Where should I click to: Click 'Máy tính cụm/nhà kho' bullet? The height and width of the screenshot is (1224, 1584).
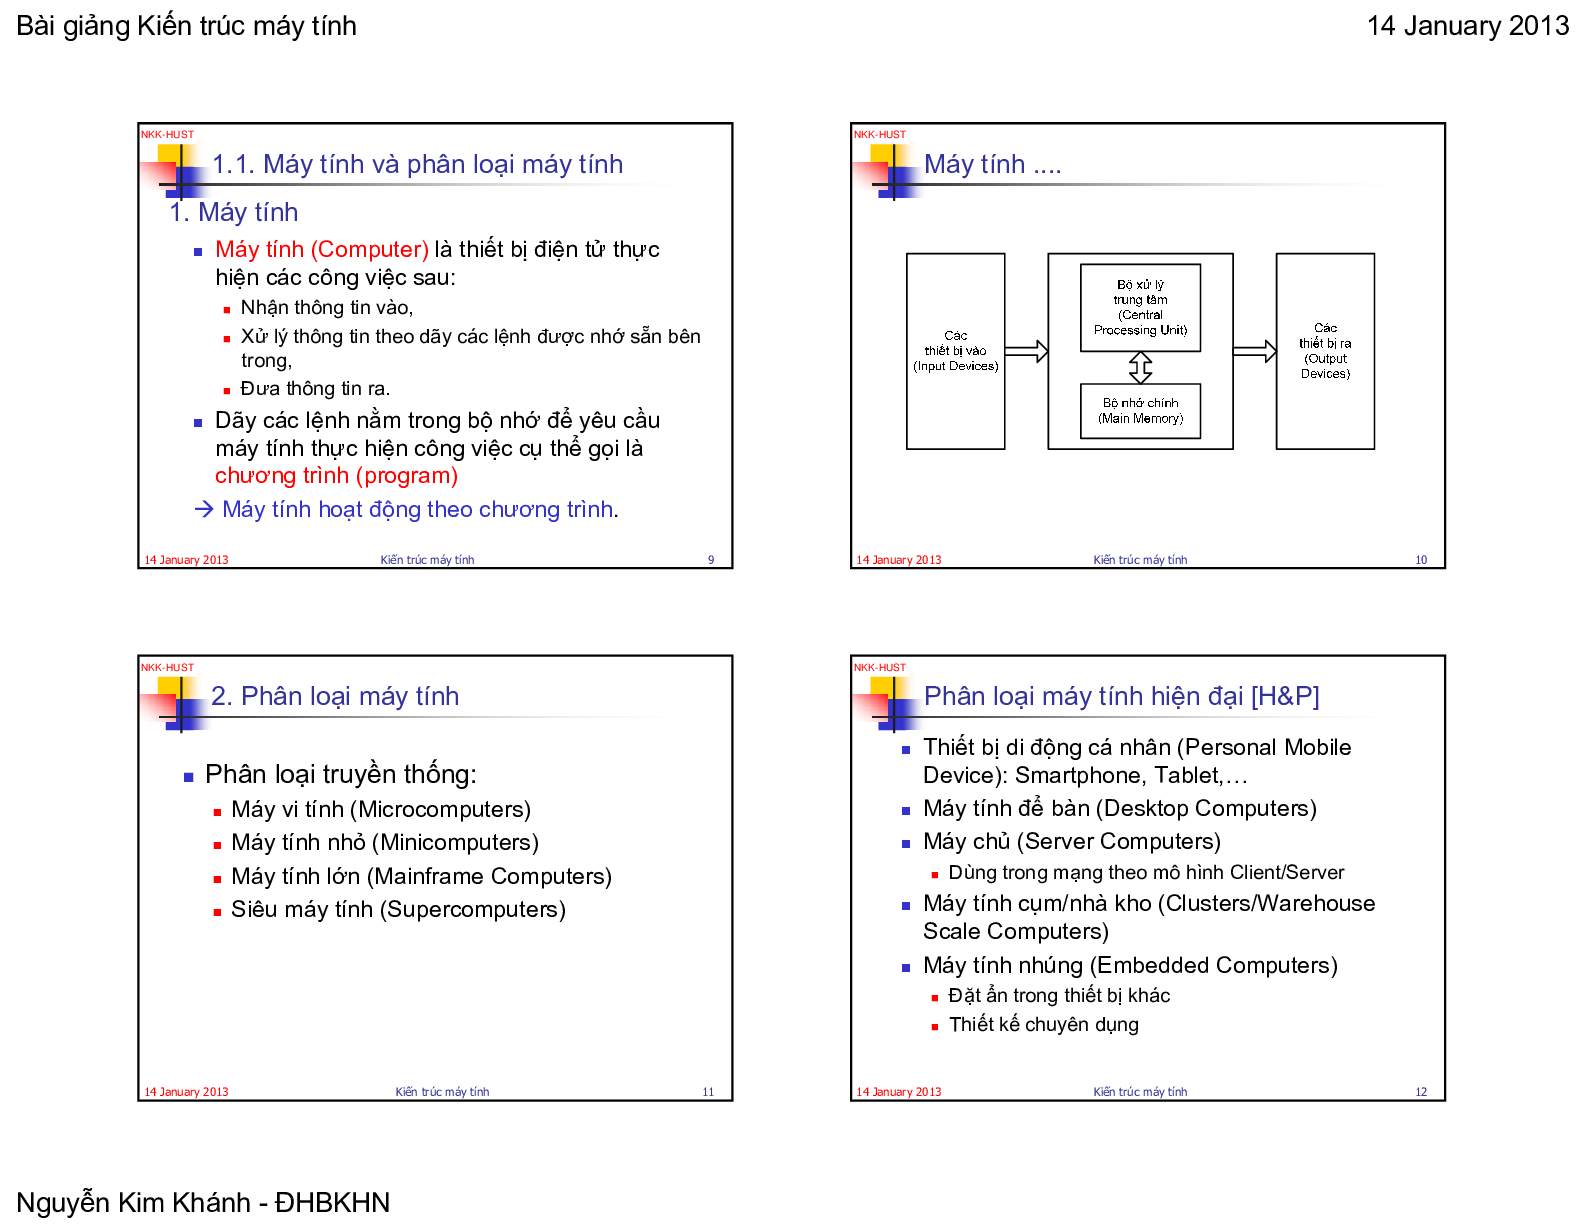[1149, 917]
